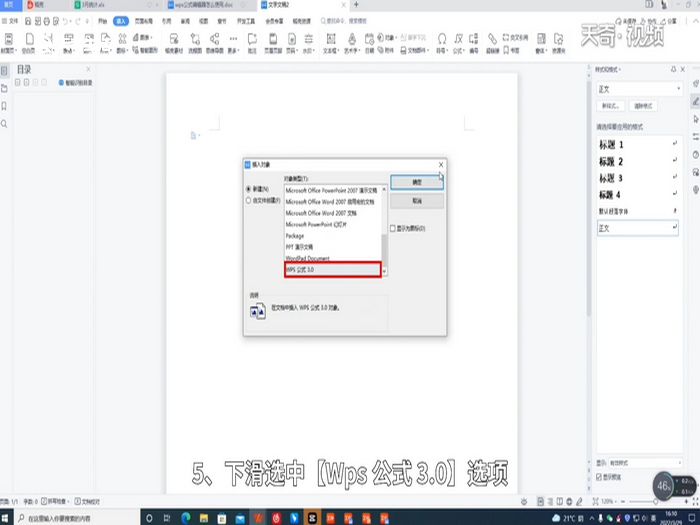Click the 书签 bookmark icon
Viewport: 700px width, 525px height.
[x=512, y=50]
